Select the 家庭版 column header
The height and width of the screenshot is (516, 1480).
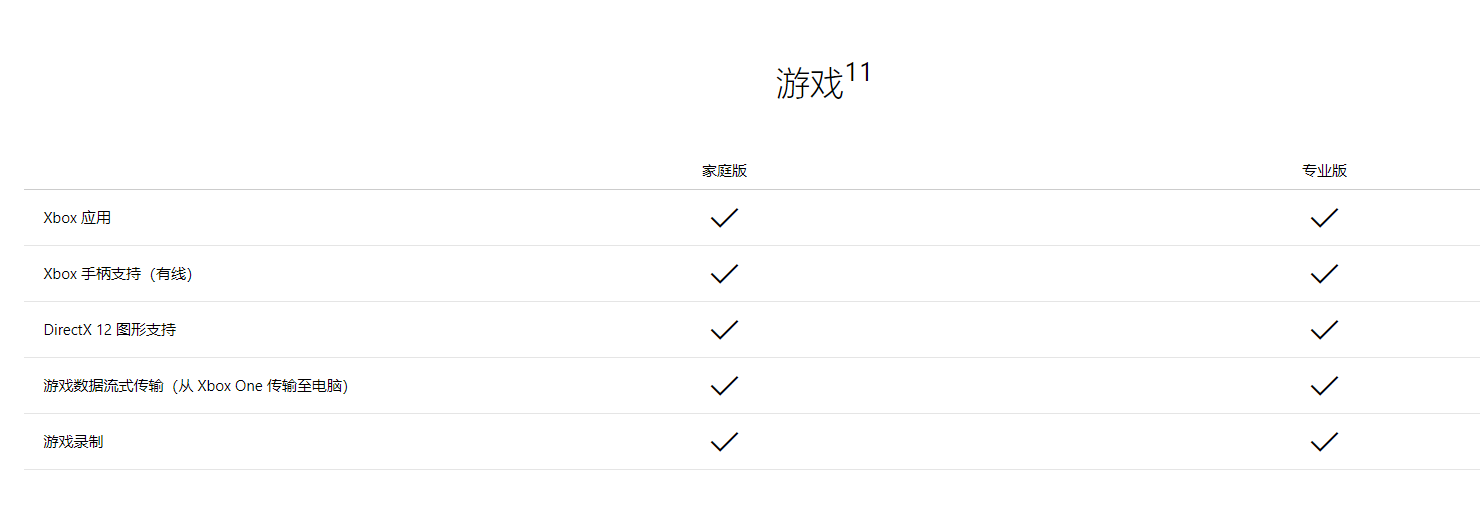tap(724, 171)
